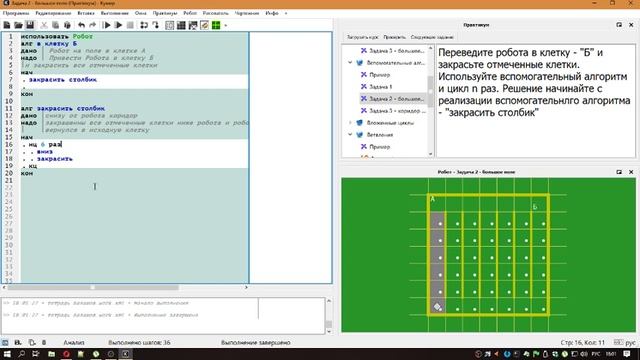Screen dimensions: 640x360
Task: Click the line 18 закрасить command
Action: tap(55, 159)
